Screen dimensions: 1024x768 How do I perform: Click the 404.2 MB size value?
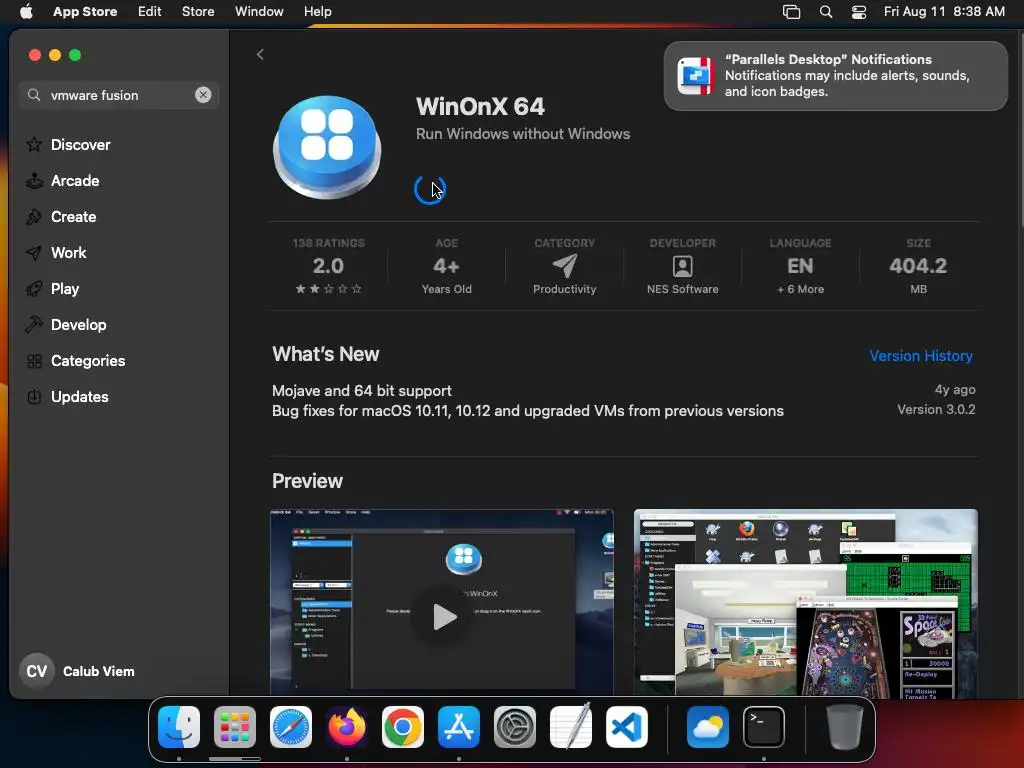(918, 266)
